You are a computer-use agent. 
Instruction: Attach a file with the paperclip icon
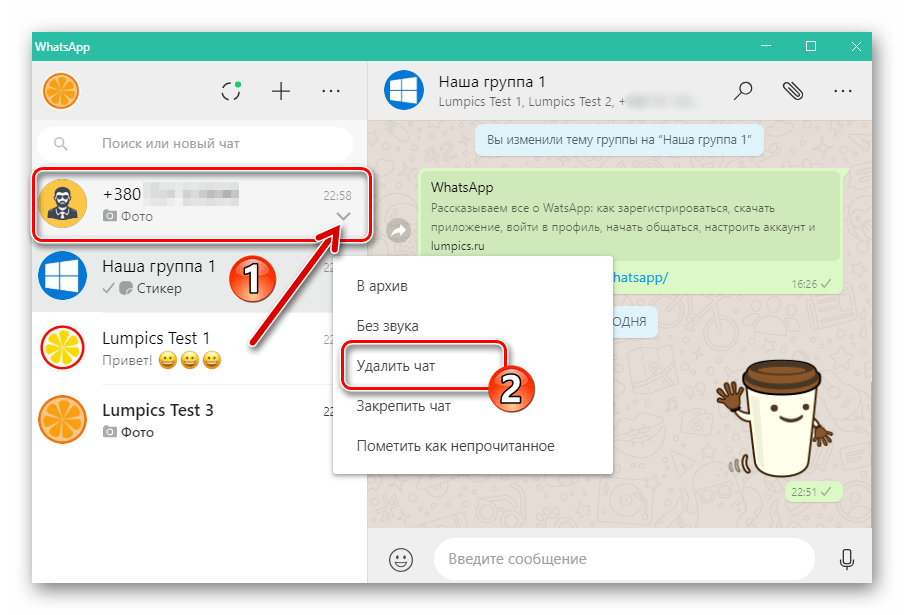click(793, 90)
